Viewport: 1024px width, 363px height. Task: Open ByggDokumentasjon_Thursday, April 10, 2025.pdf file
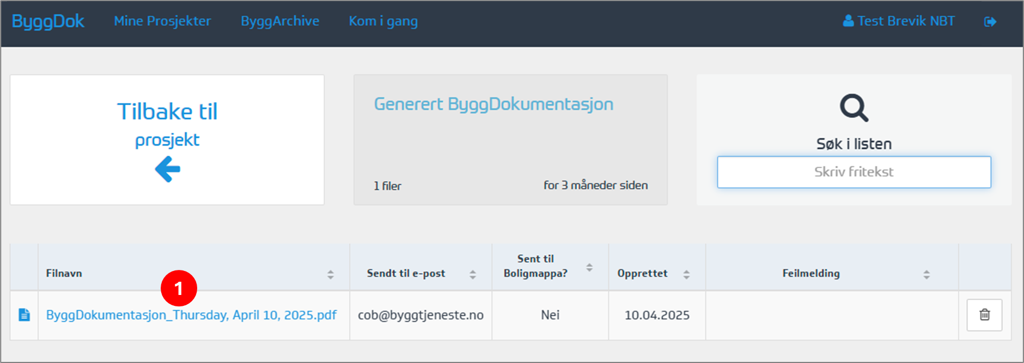point(191,315)
